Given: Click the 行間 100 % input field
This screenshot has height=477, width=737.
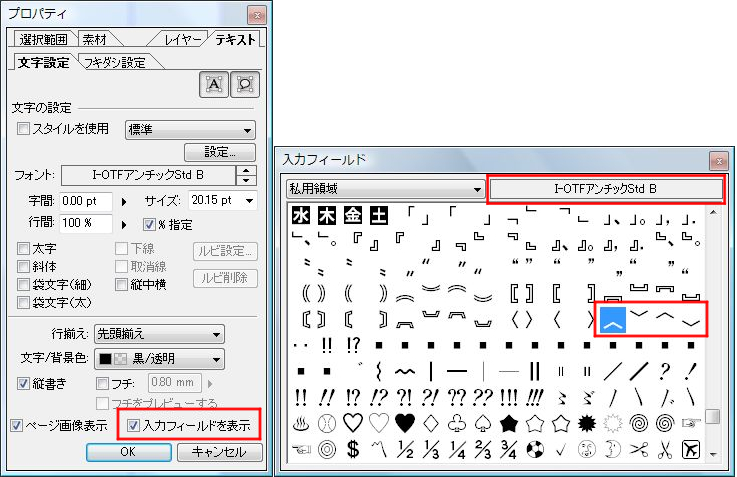Looking at the screenshot, I should pyautogui.click(x=86, y=223).
